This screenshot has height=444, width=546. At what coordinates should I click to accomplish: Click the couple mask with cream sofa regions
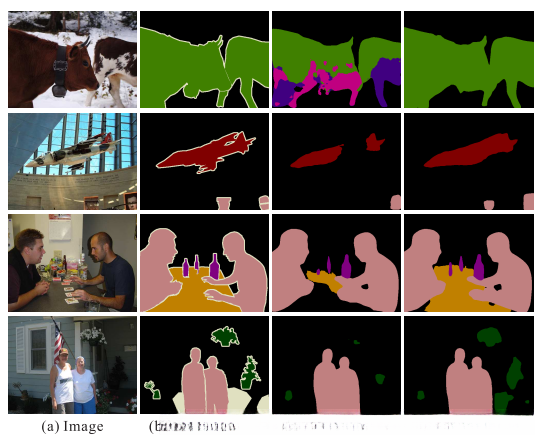pos(204,365)
